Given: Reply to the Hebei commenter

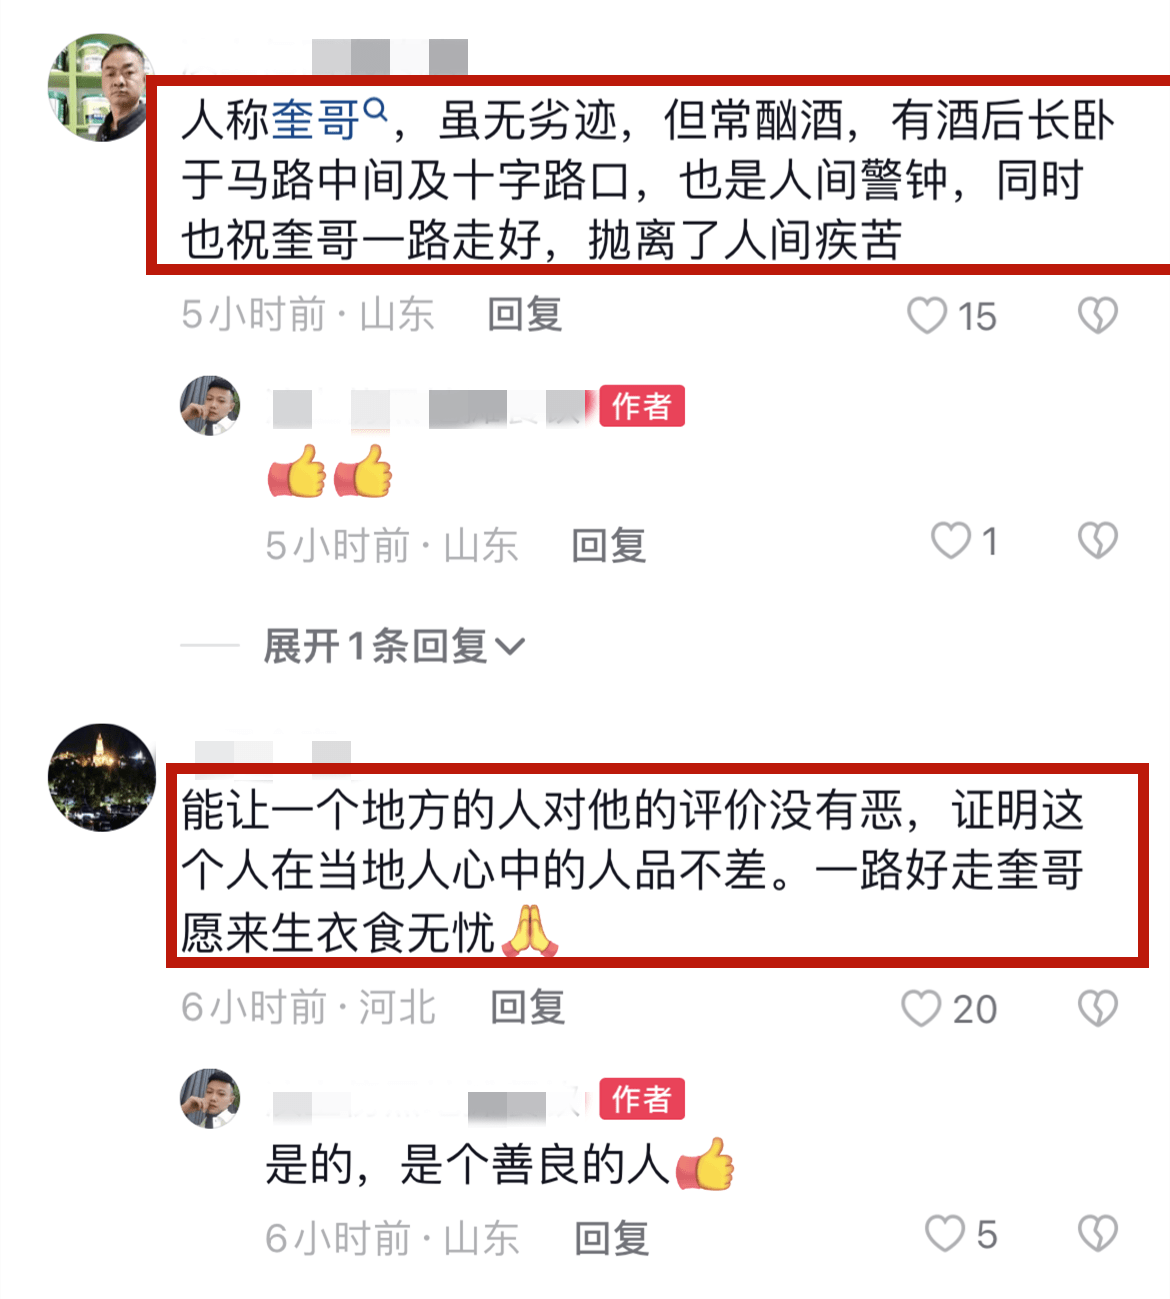Looking at the screenshot, I should pos(528,1008).
